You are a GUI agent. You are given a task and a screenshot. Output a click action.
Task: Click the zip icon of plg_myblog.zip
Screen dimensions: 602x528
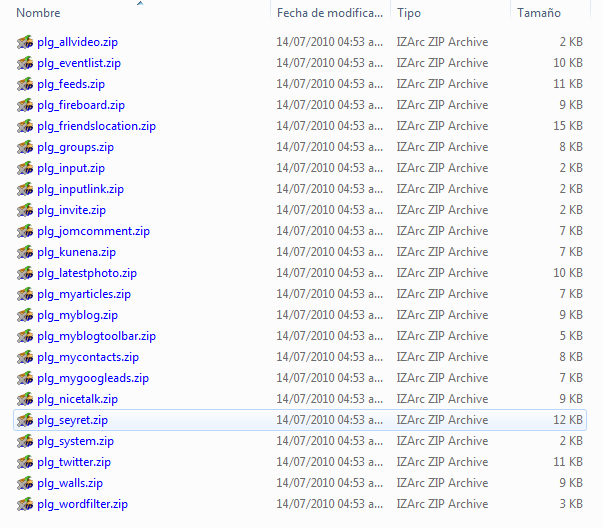click(25, 315)
